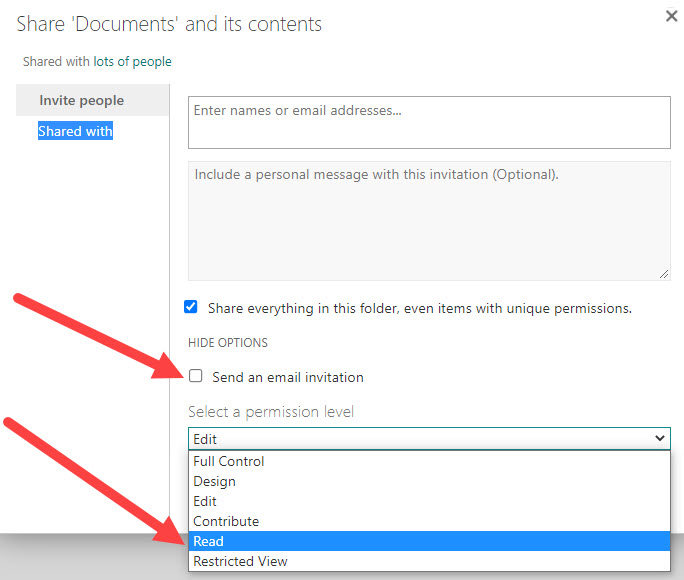Click the personal message text area

point(429,221)
